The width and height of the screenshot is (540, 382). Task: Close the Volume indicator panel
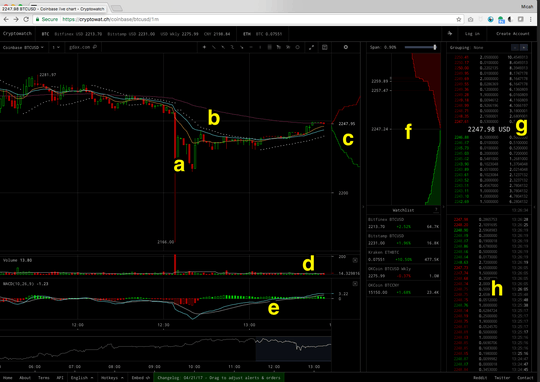(355, 260)
